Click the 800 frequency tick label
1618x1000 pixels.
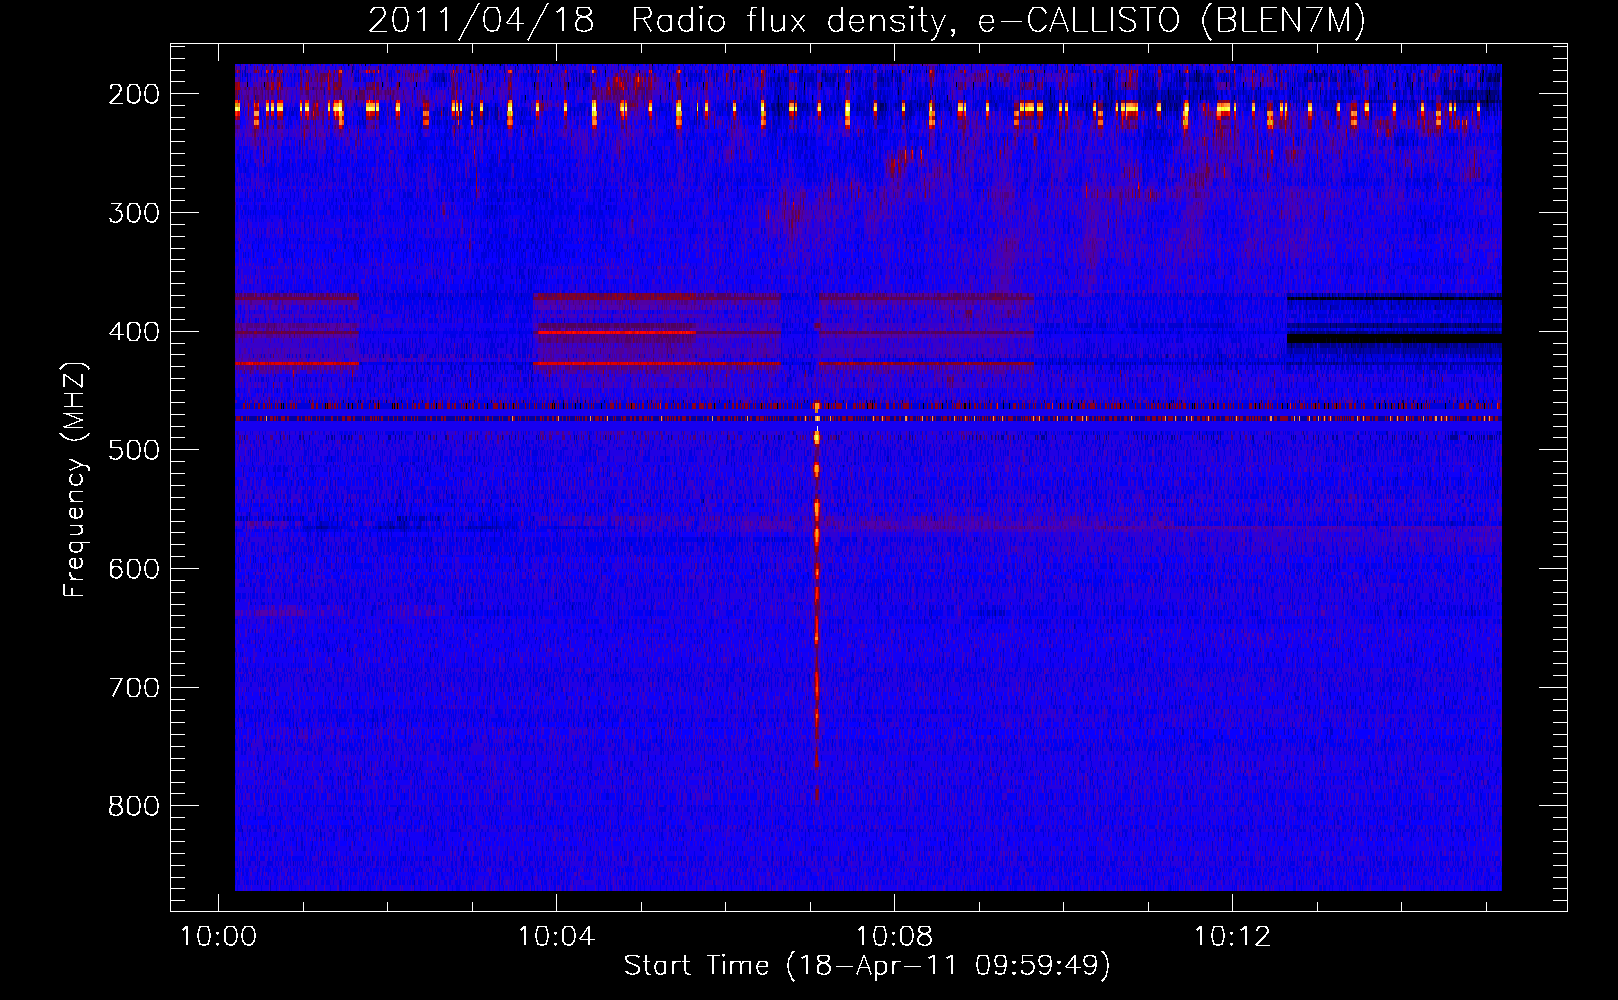coord(134,806)
